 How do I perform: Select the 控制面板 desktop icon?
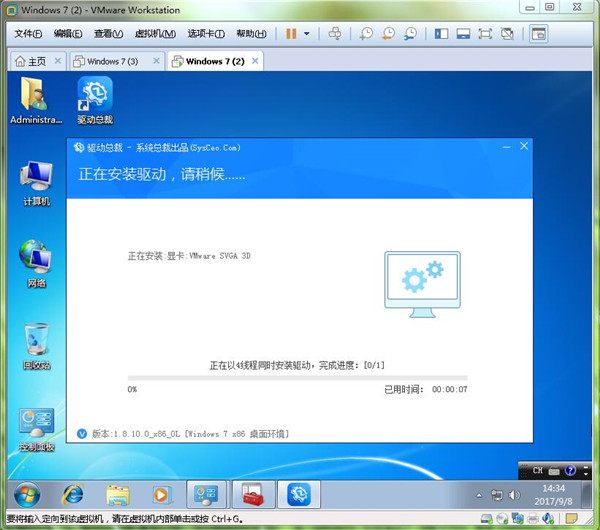[x=37, y=429]
